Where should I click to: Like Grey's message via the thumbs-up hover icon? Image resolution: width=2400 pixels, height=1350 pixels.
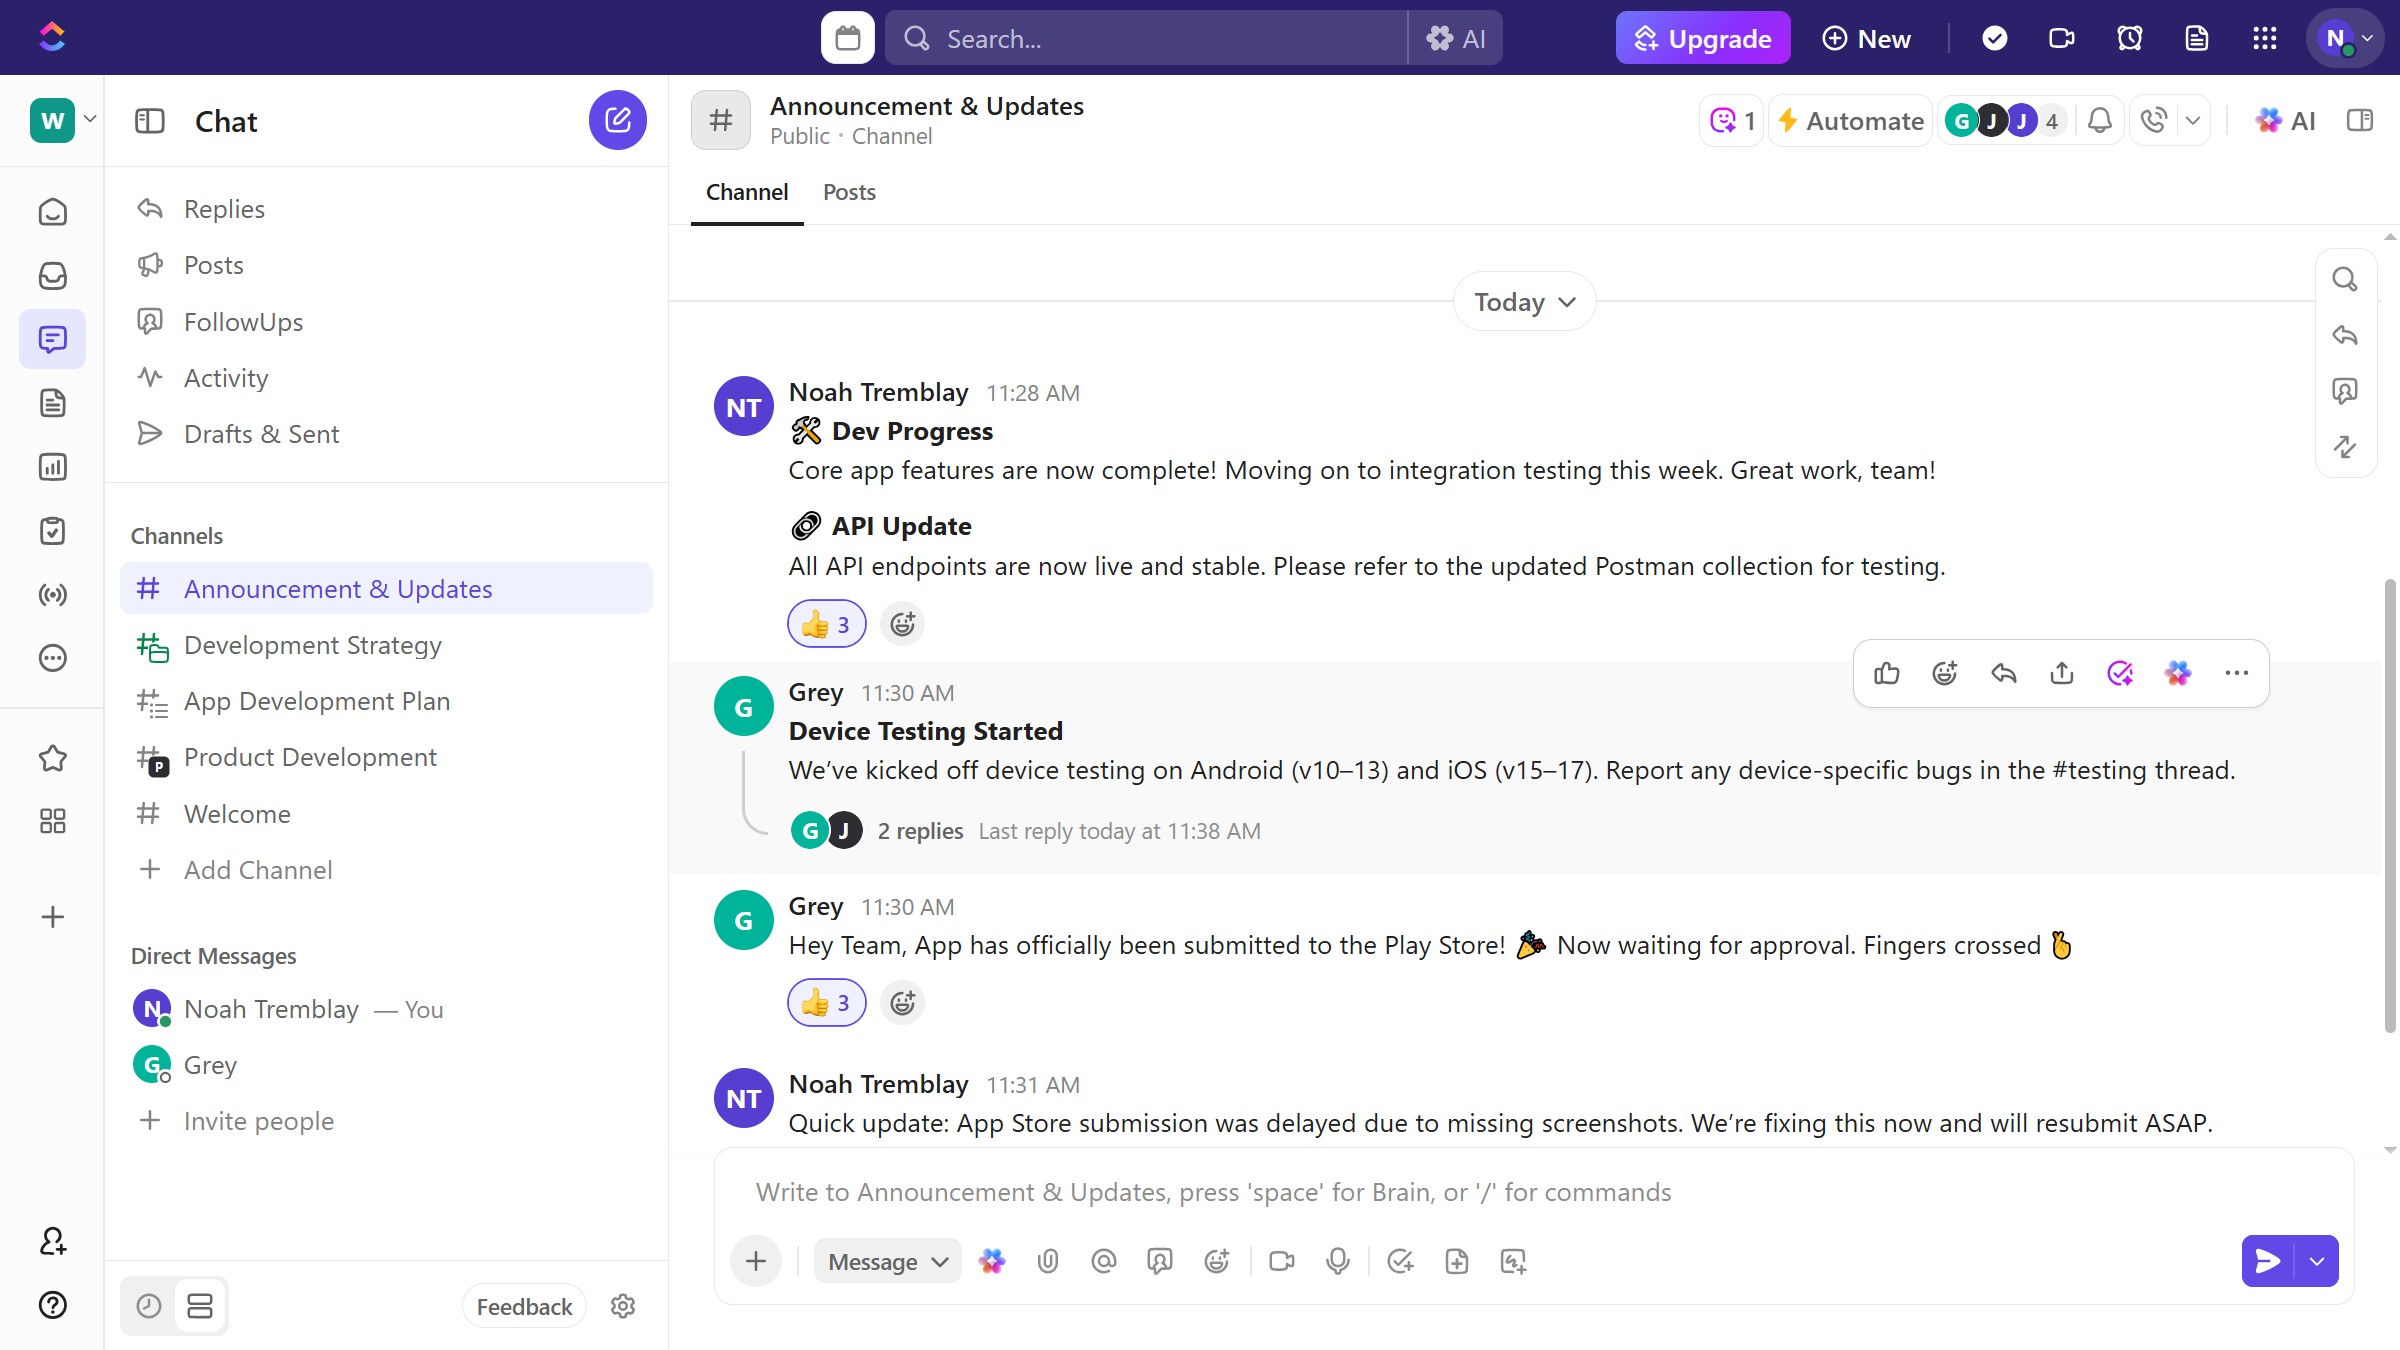(x=1887, y=673)
